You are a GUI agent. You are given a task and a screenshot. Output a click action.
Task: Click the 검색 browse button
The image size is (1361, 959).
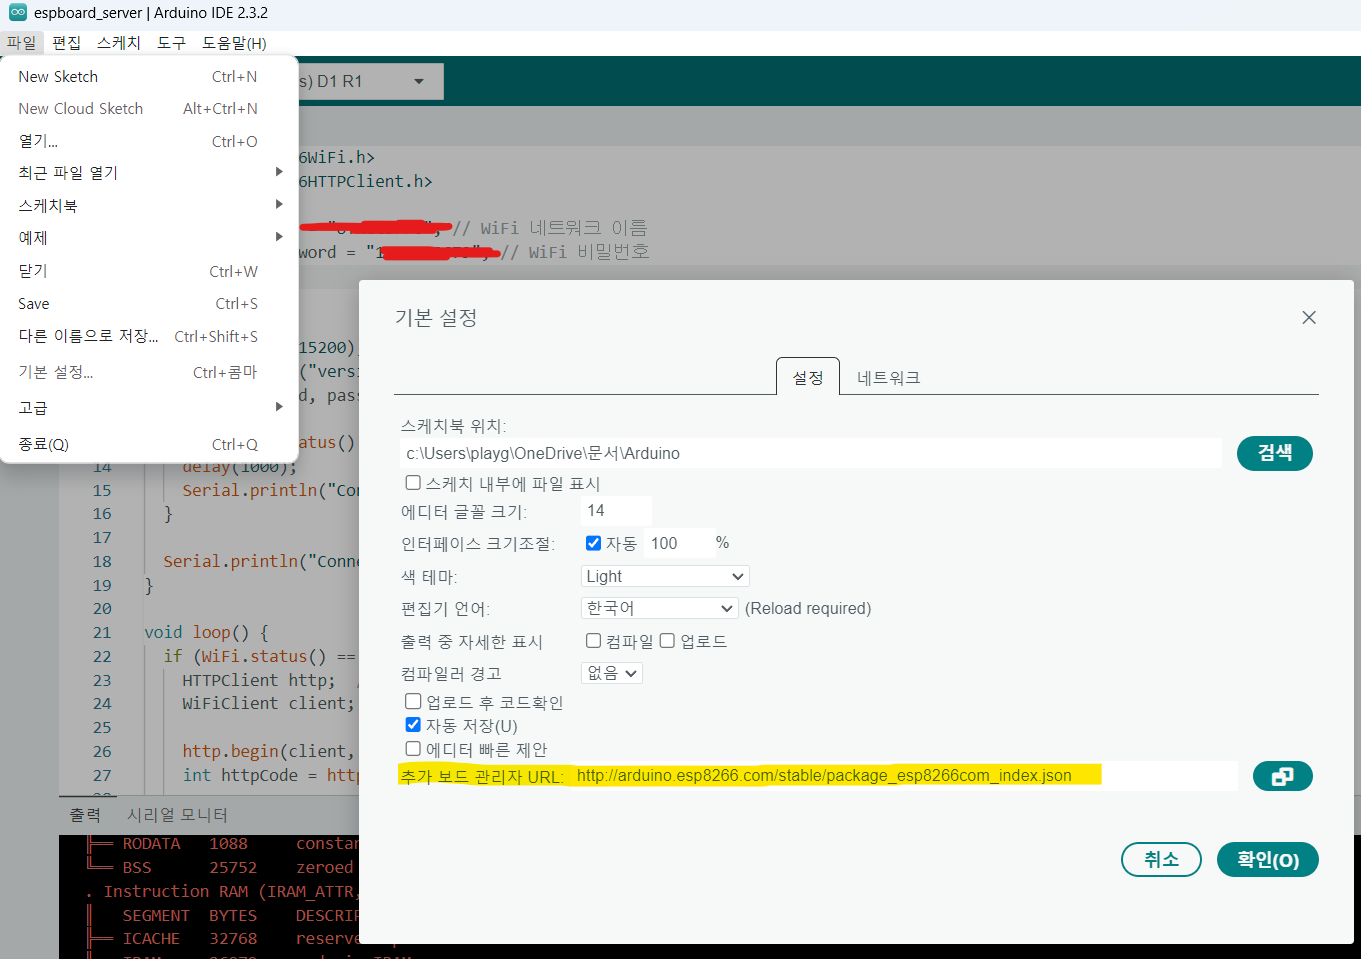pyautogui.click(x=1275, y=453)
